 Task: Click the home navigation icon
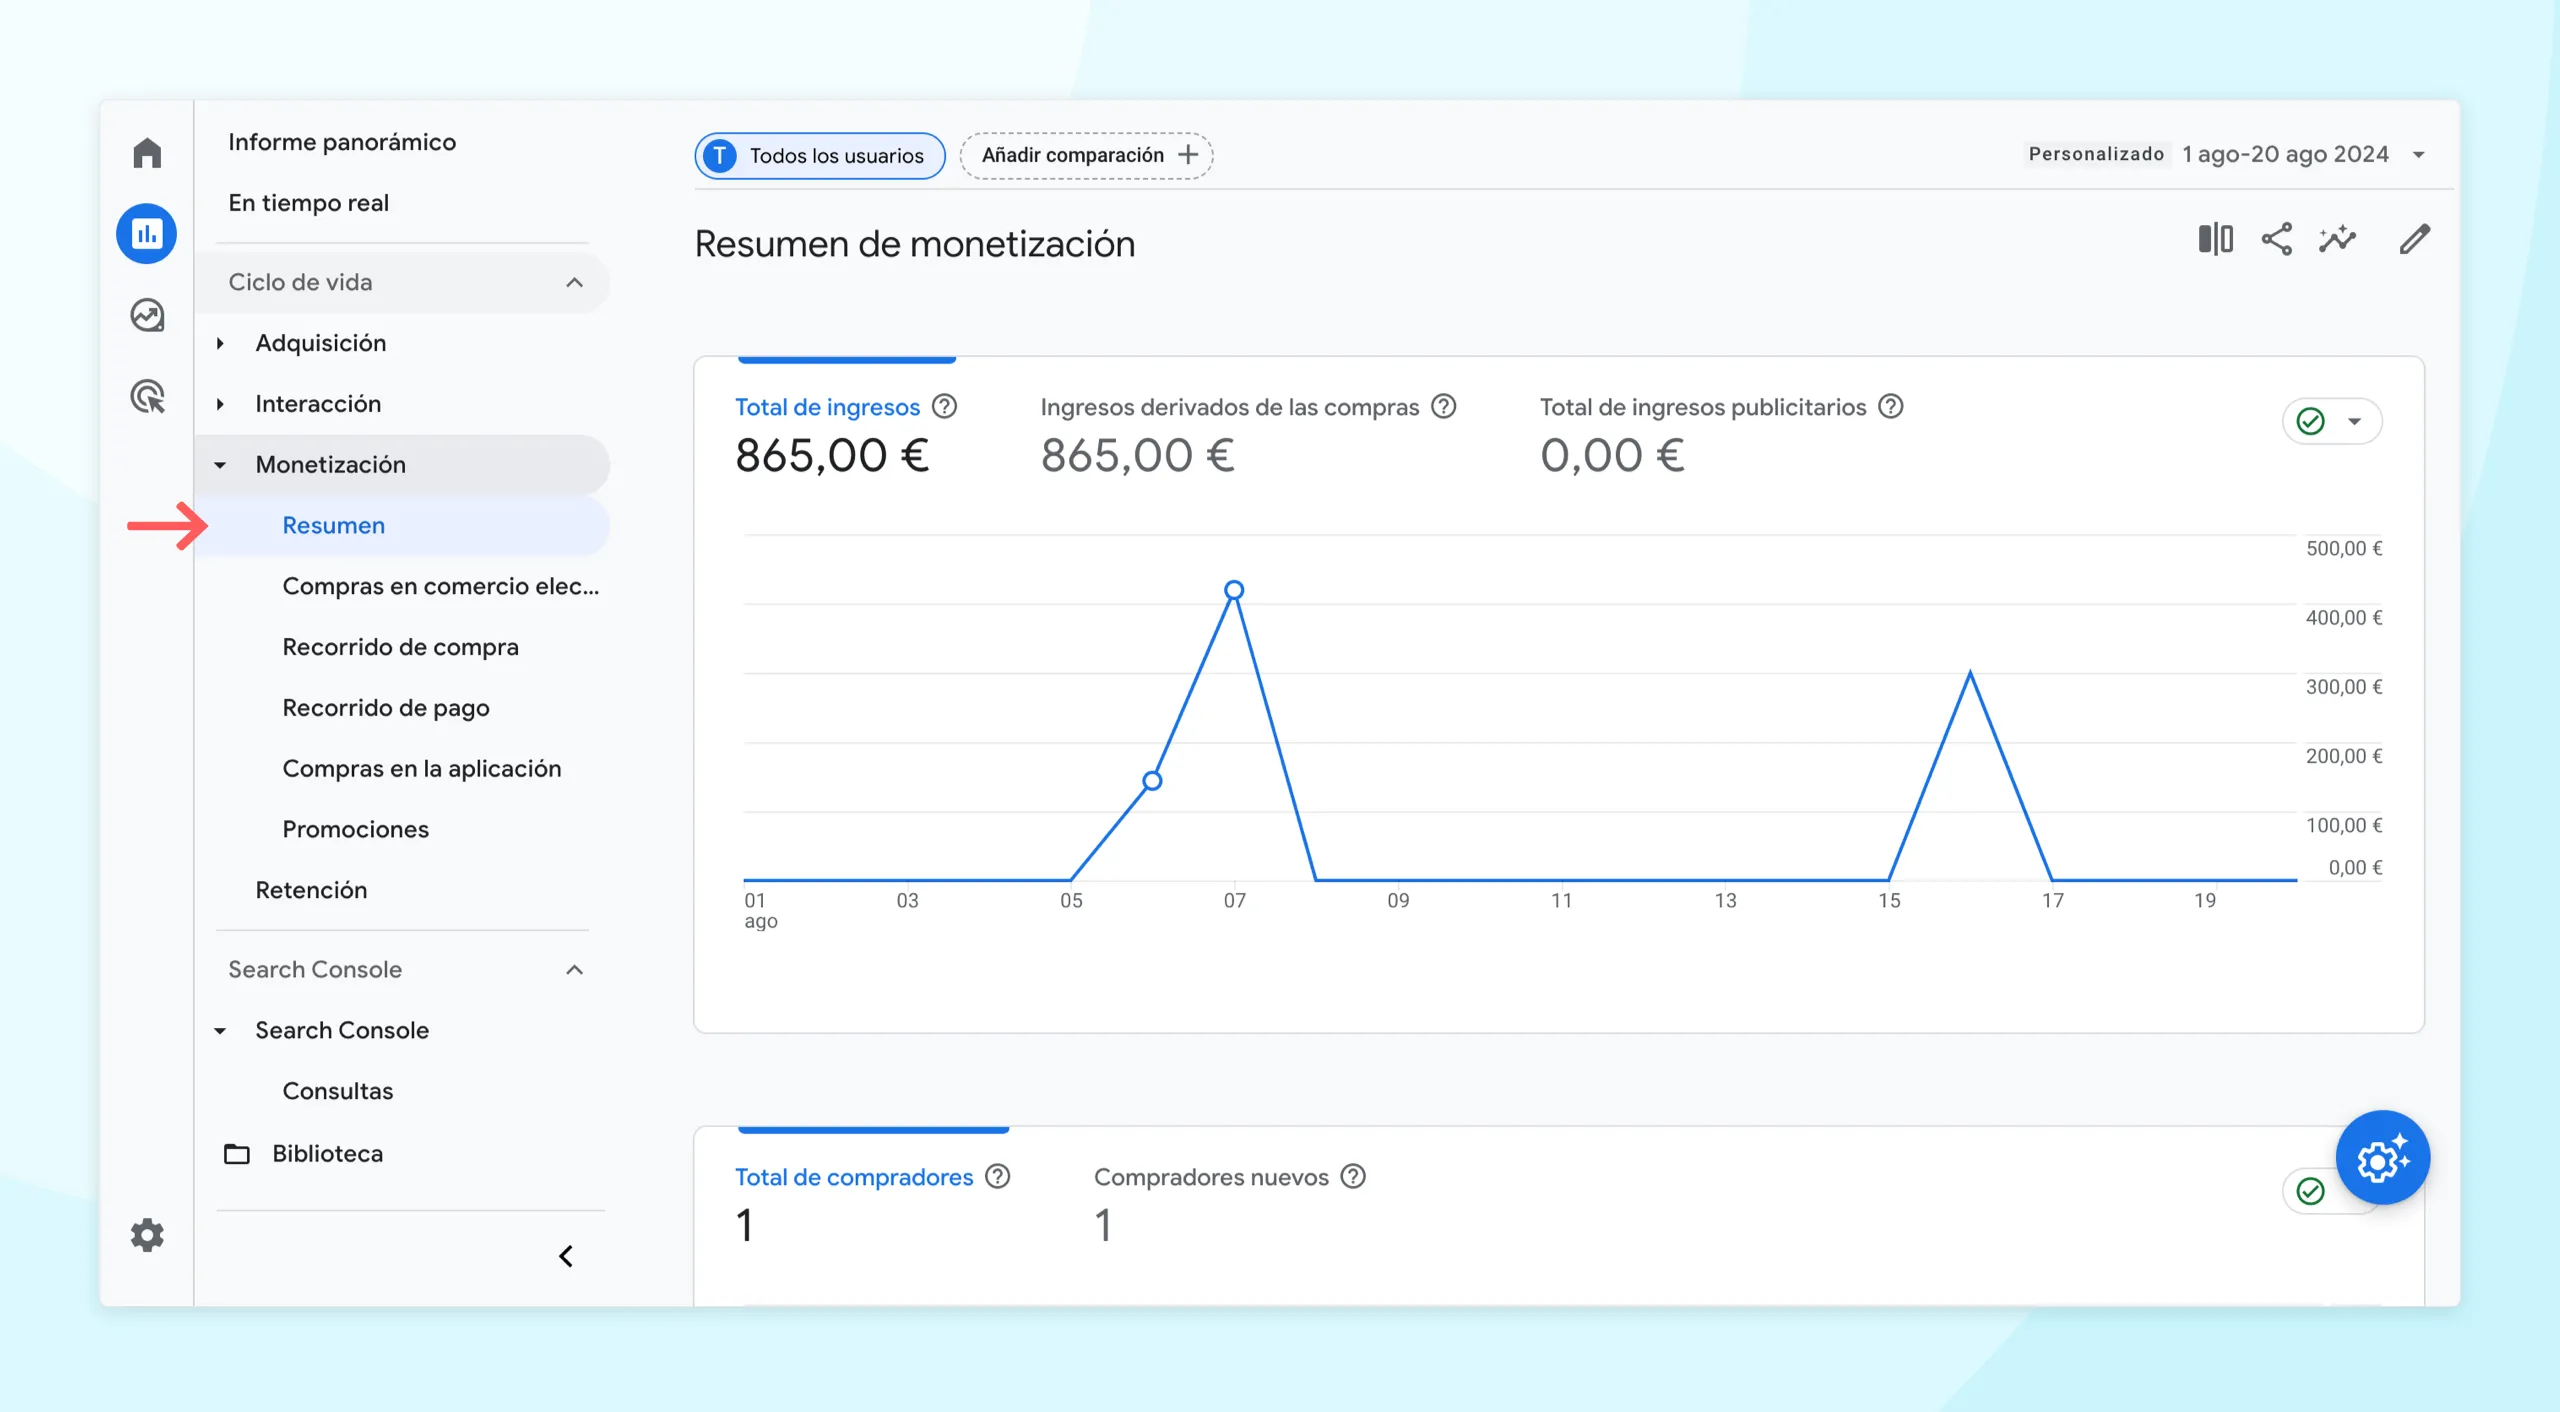148,151
